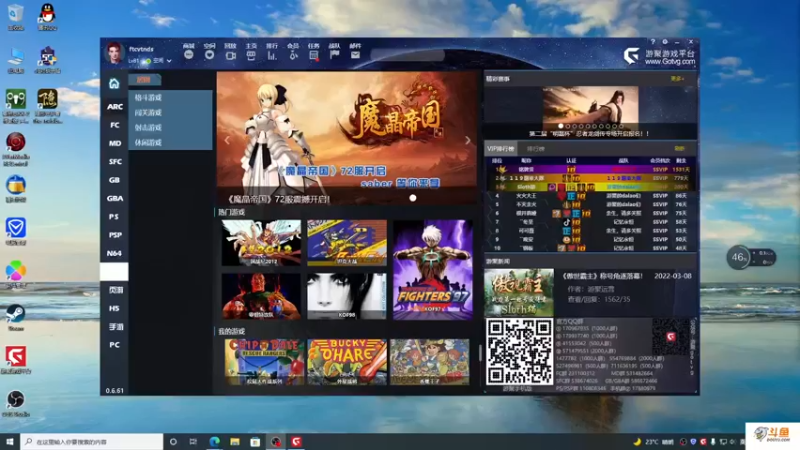The image size is (800, 450).
Task: Click the icon between 回放 and 排行
Action: pos(251,52)
